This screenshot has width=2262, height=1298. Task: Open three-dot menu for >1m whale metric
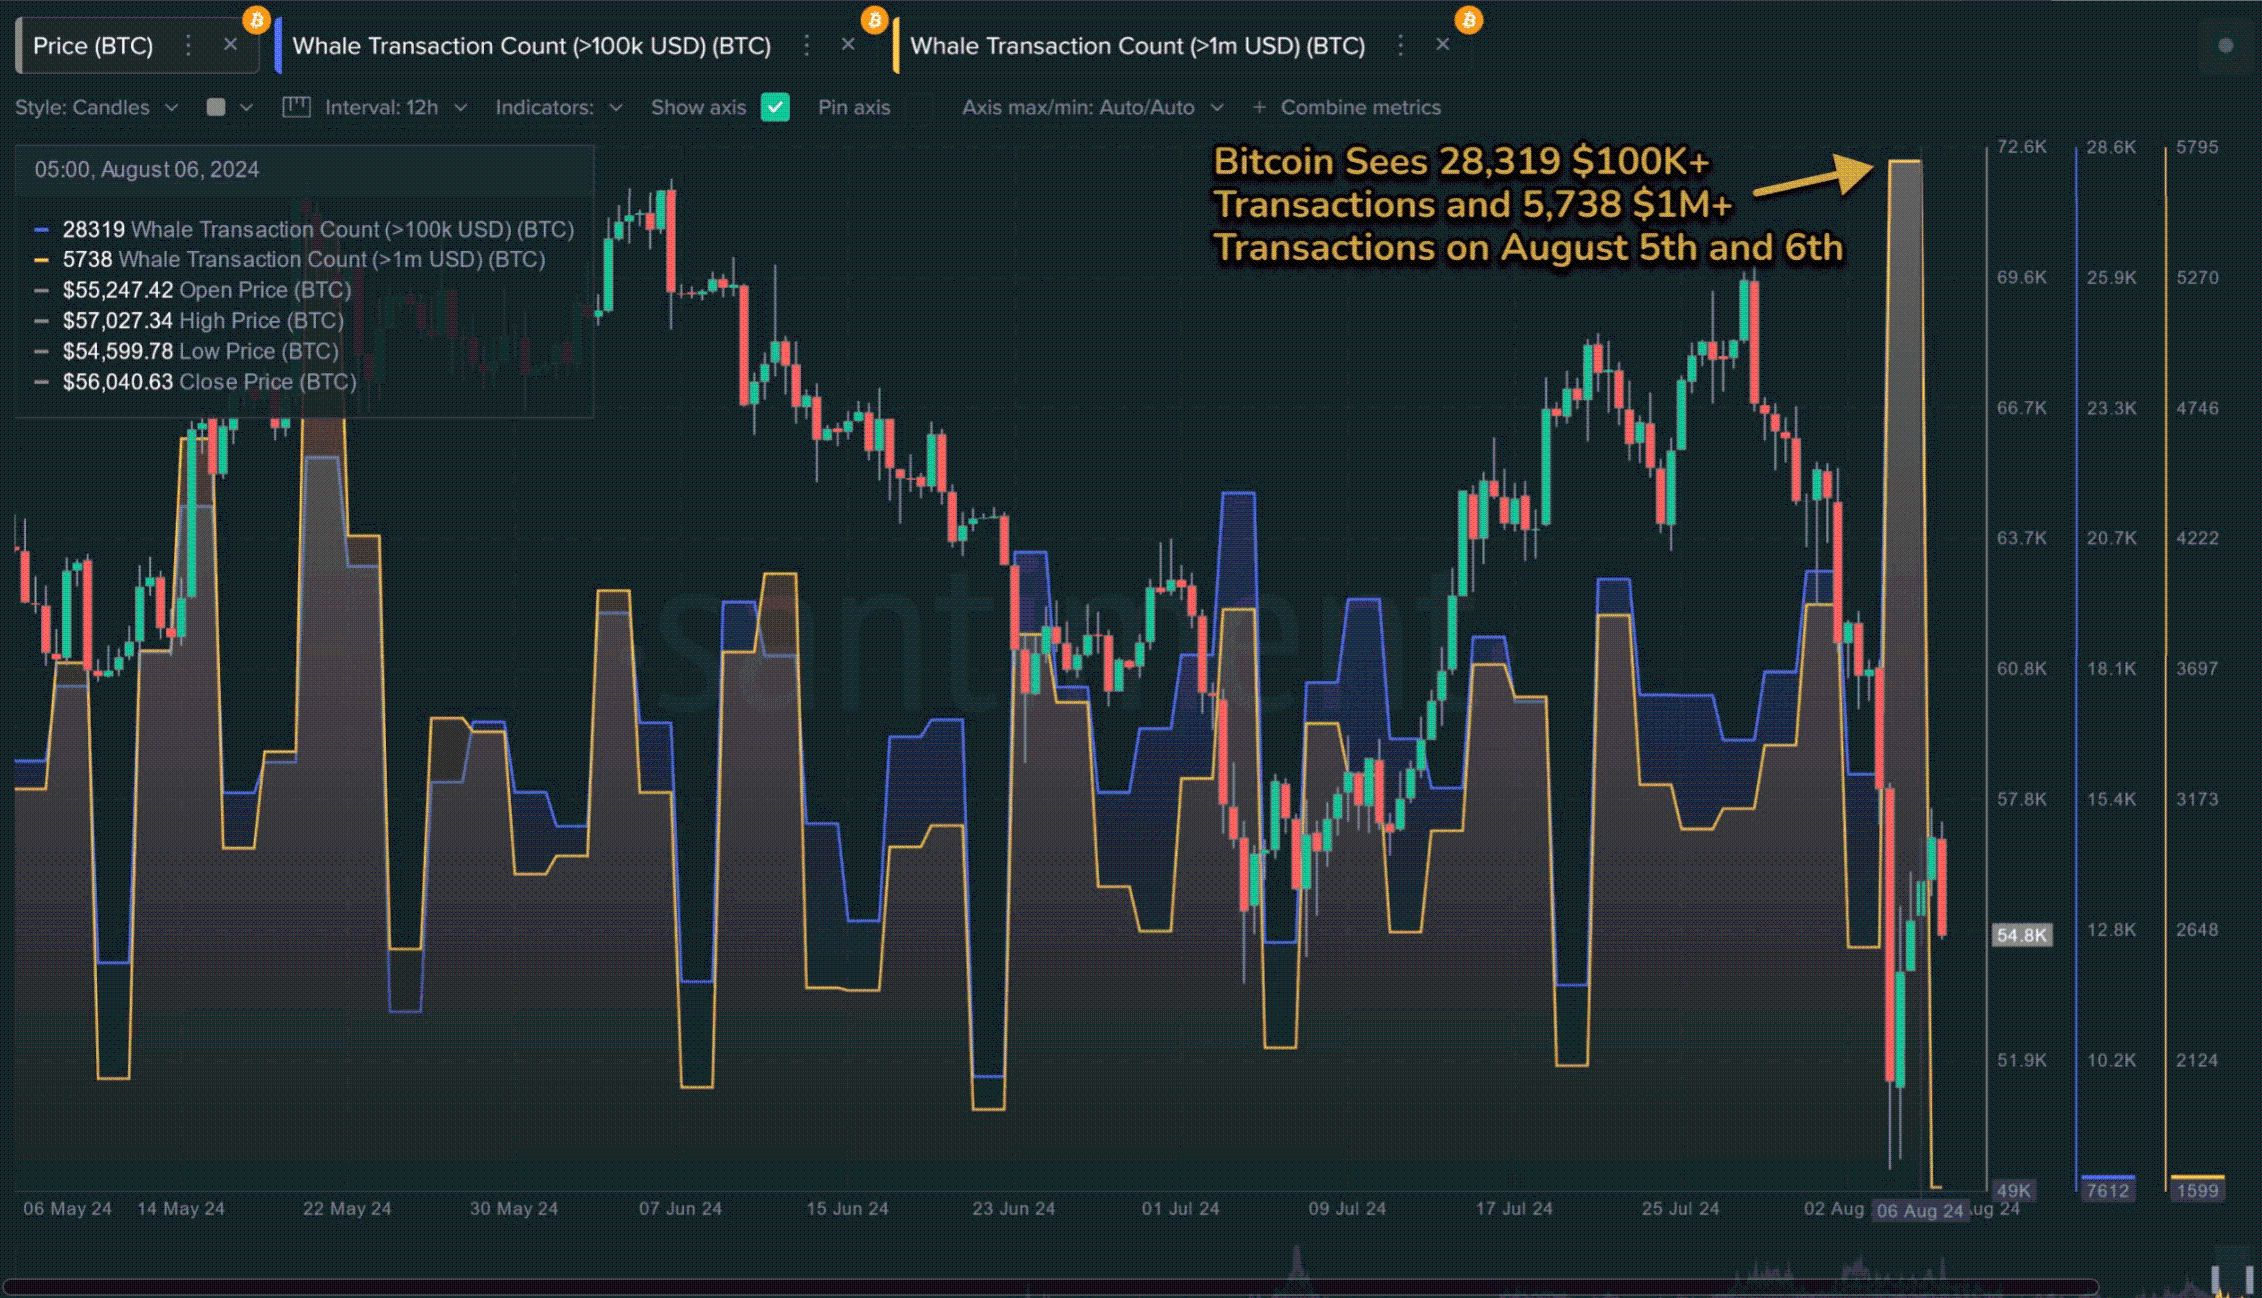(1400, 45)
